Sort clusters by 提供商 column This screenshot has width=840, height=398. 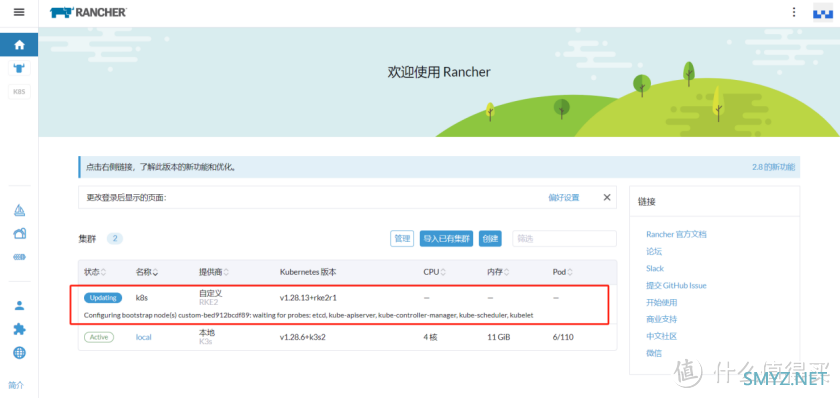tap(214, 272)
